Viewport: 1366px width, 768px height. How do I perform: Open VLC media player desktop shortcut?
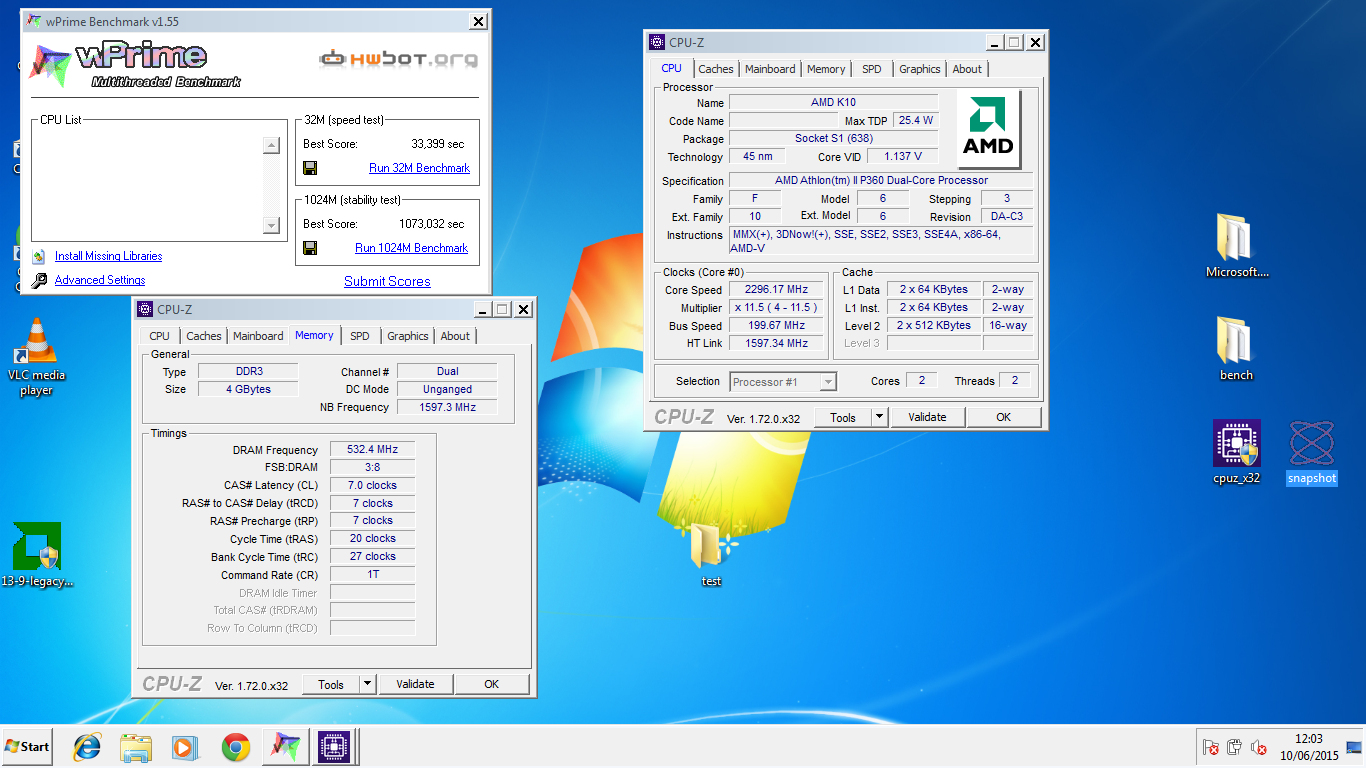(x=36, y=357)
